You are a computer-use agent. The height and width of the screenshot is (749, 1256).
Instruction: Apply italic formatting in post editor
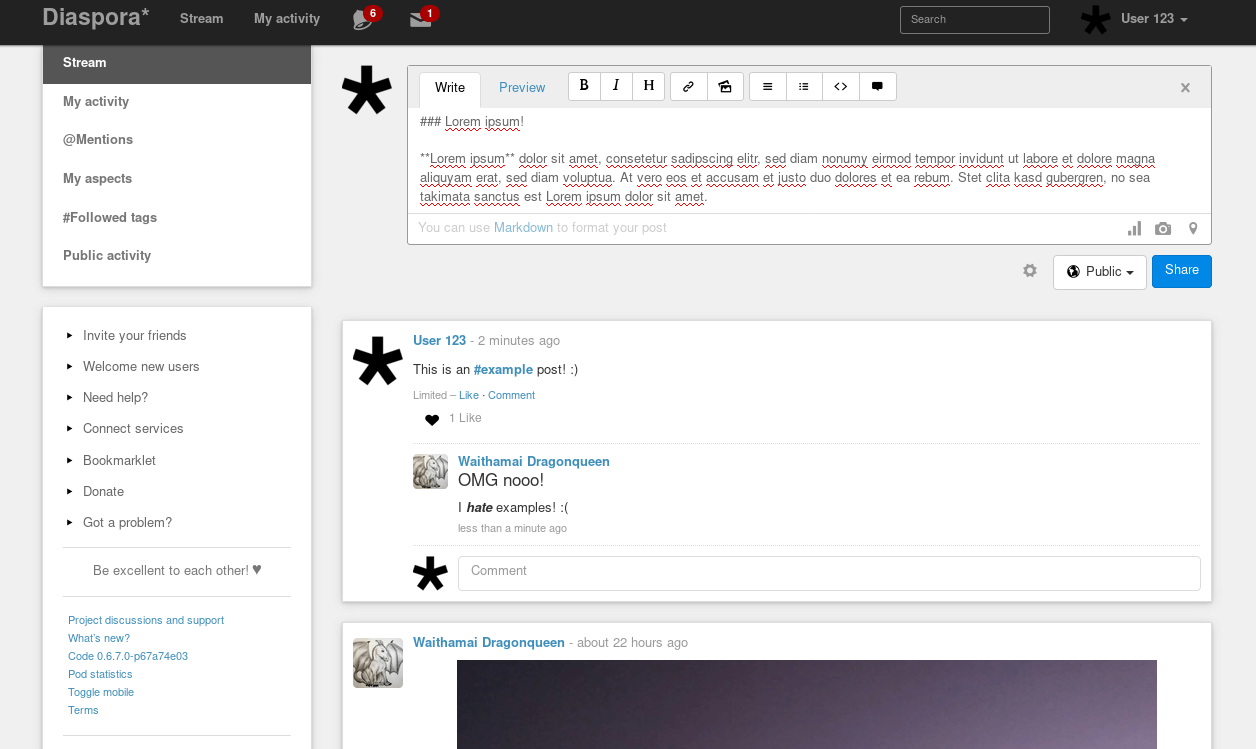(x=616, y=86)
